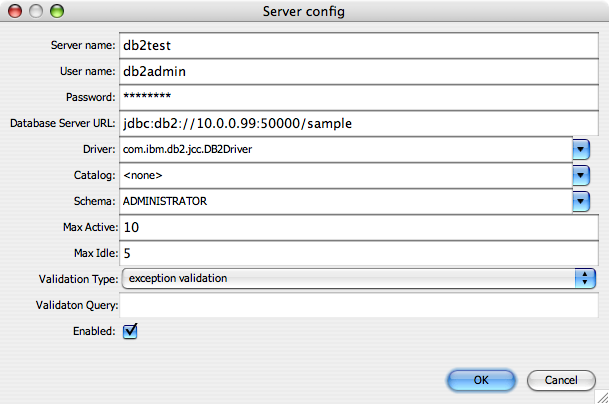This screenshot has width=609, height=404.
Task: Focus the Password field
Action: [x=358, y=97]
